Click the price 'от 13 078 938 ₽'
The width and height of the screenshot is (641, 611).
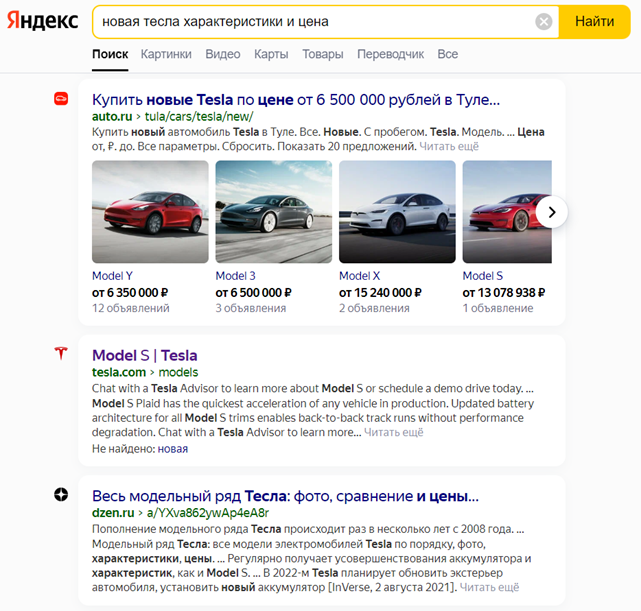504,293
